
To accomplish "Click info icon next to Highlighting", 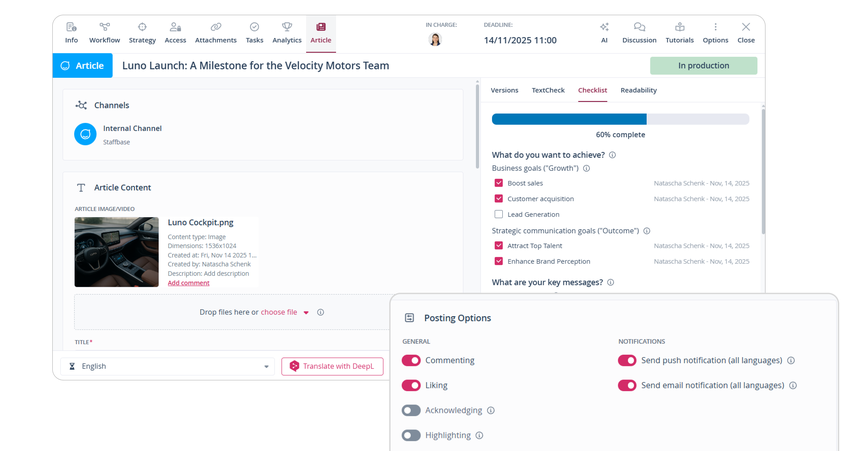I will [x=479, y=436].
